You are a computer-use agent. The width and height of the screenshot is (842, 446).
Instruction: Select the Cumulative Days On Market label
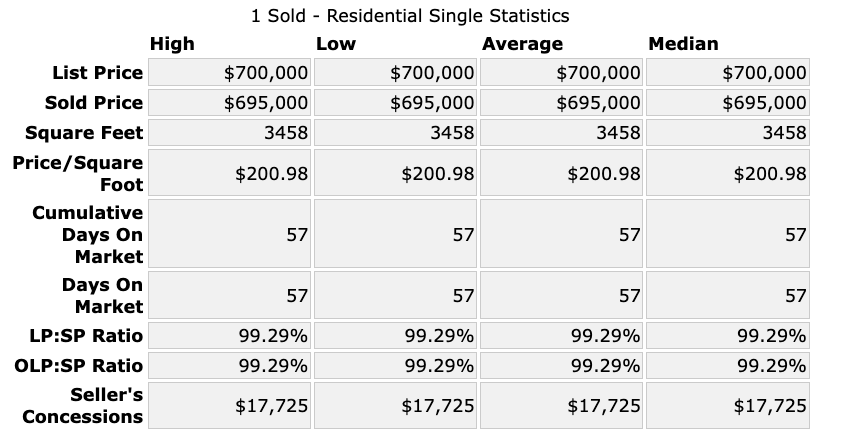click(x=88, y=234)
